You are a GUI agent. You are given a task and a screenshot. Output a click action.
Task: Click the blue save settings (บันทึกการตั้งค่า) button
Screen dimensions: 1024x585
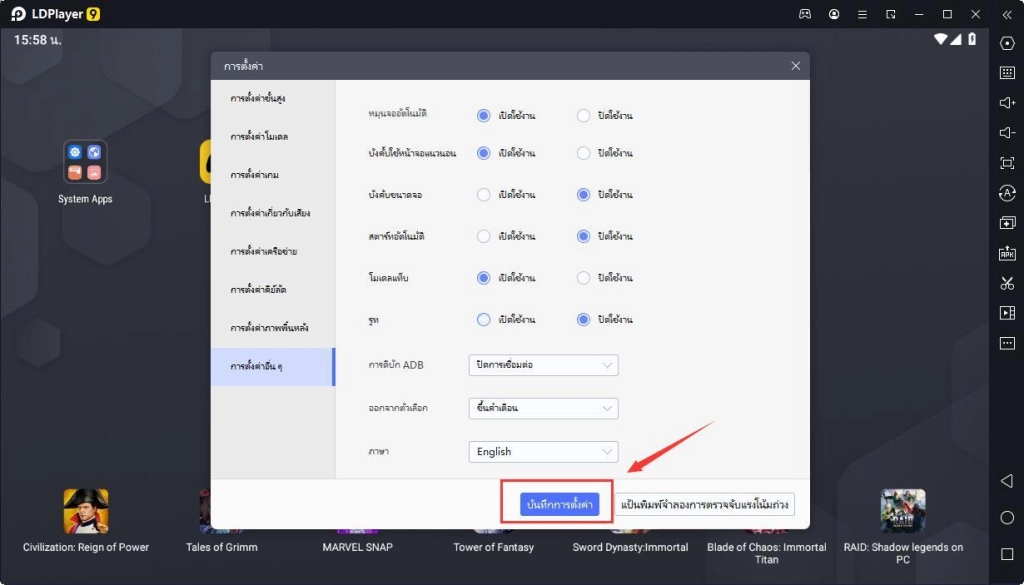point(558,505)
